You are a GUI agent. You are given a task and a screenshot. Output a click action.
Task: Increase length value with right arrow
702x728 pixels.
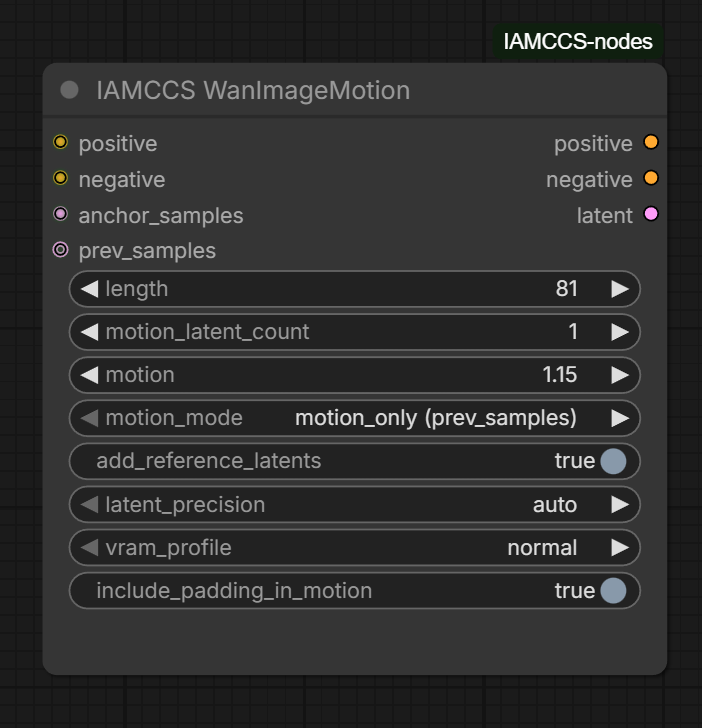pyautogui.click(x=620, y=289)
